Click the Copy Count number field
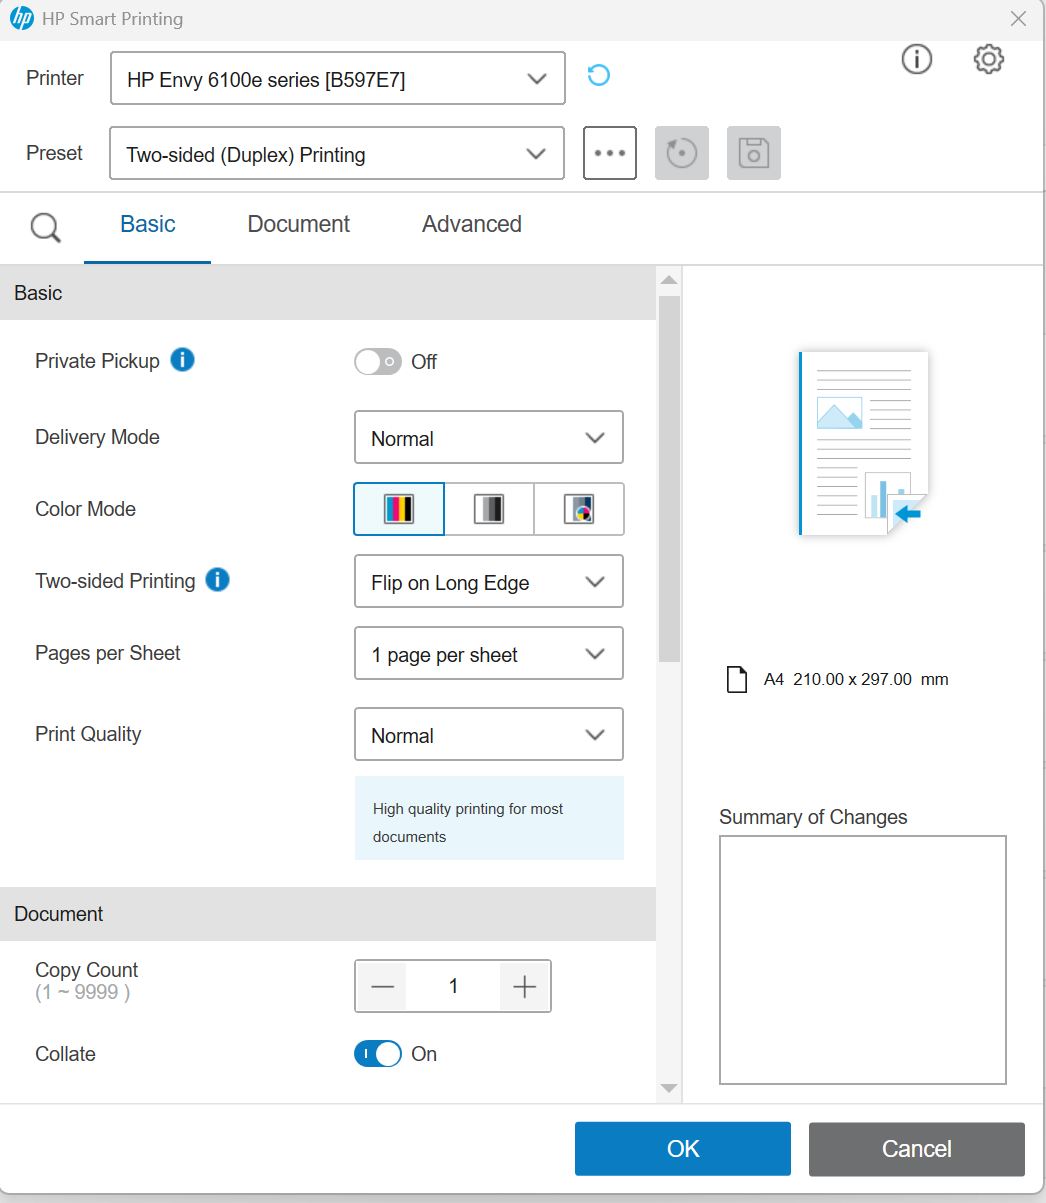This screenshot has width=1046, height=1203. tap(453, 987)
